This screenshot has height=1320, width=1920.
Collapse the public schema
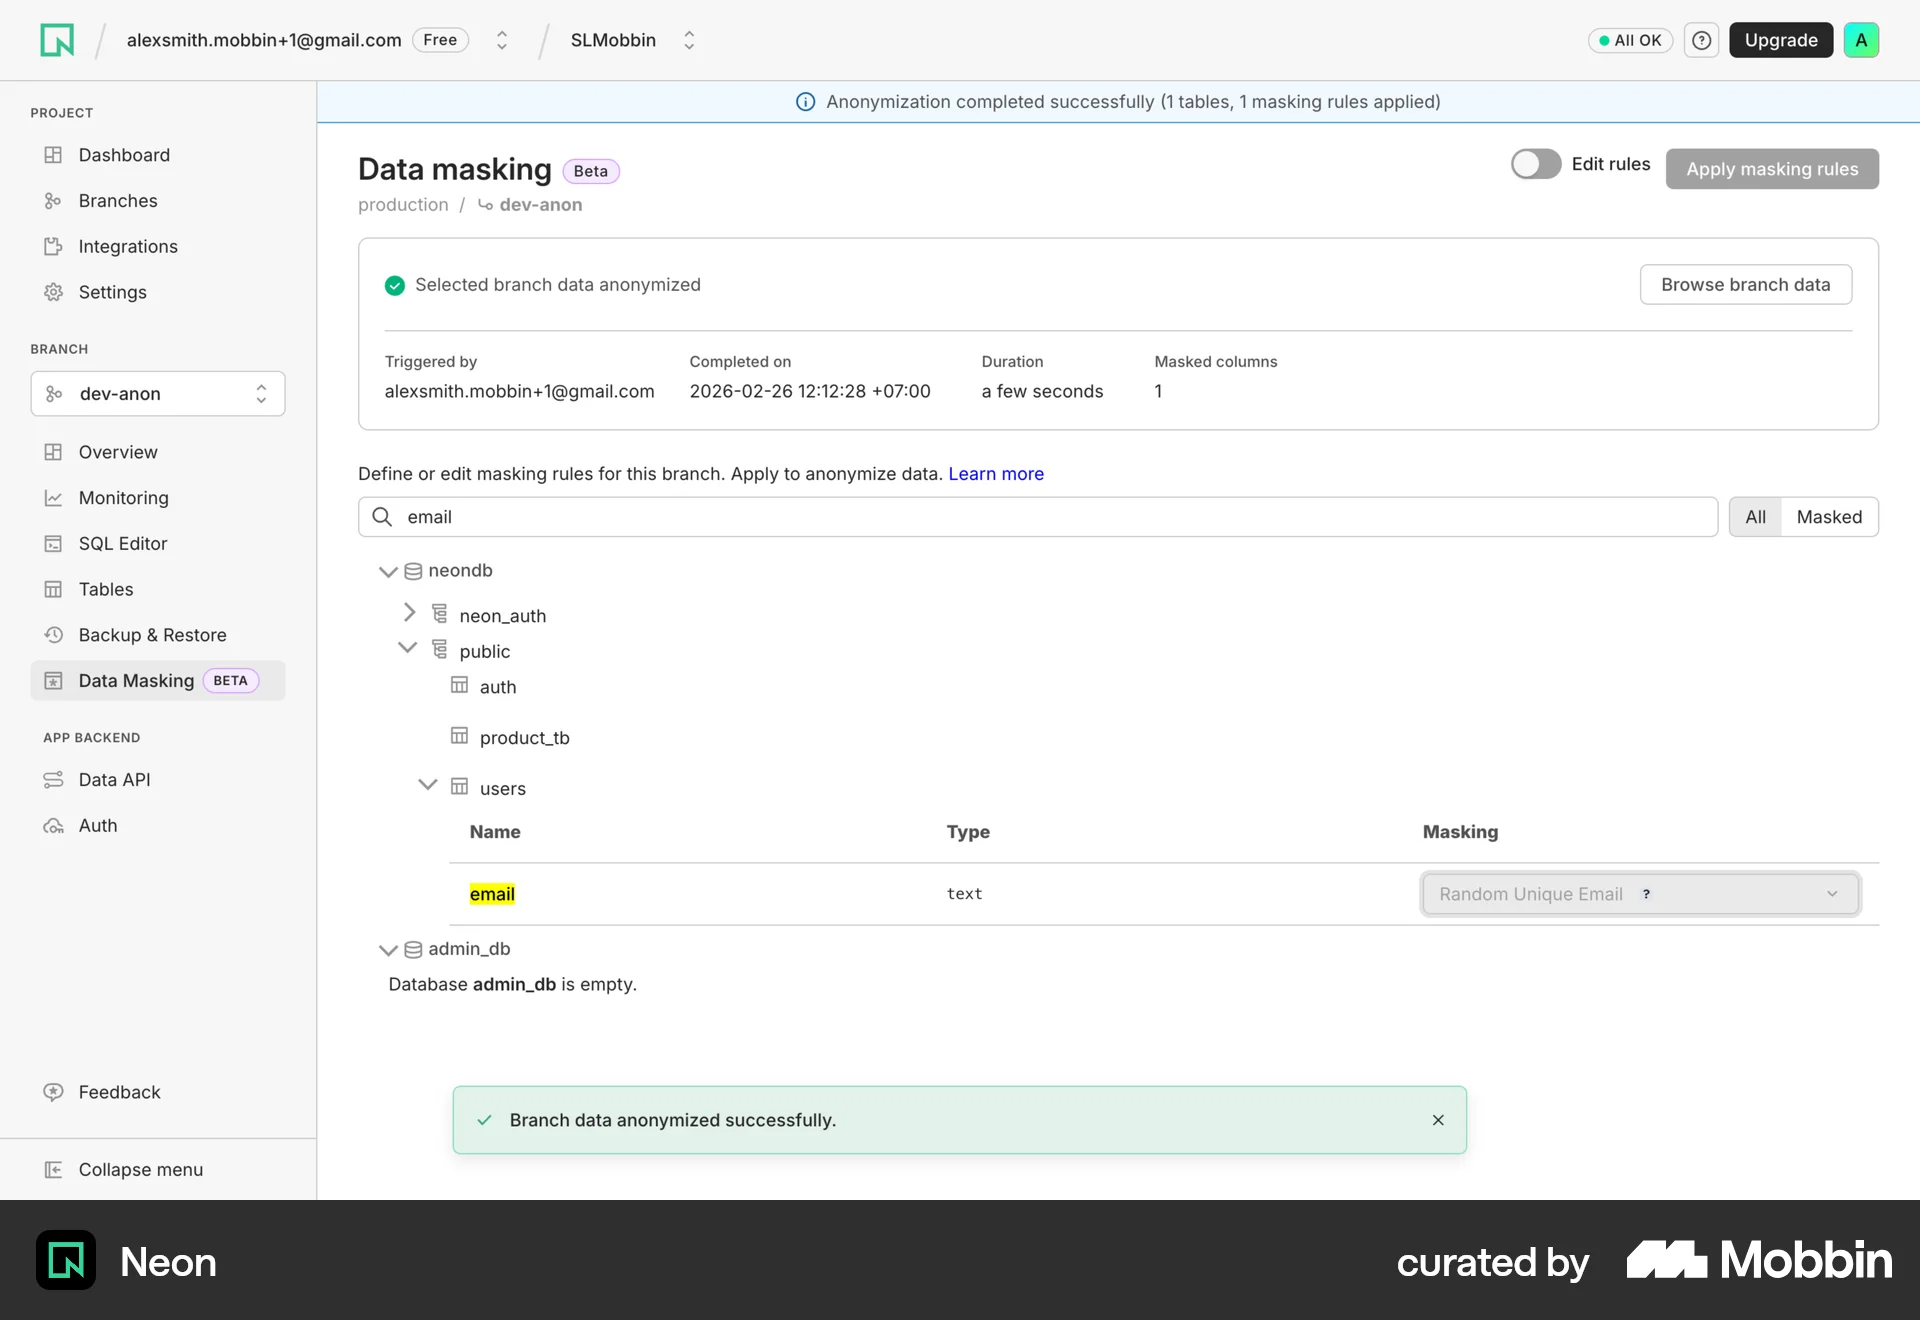point(407,648)
